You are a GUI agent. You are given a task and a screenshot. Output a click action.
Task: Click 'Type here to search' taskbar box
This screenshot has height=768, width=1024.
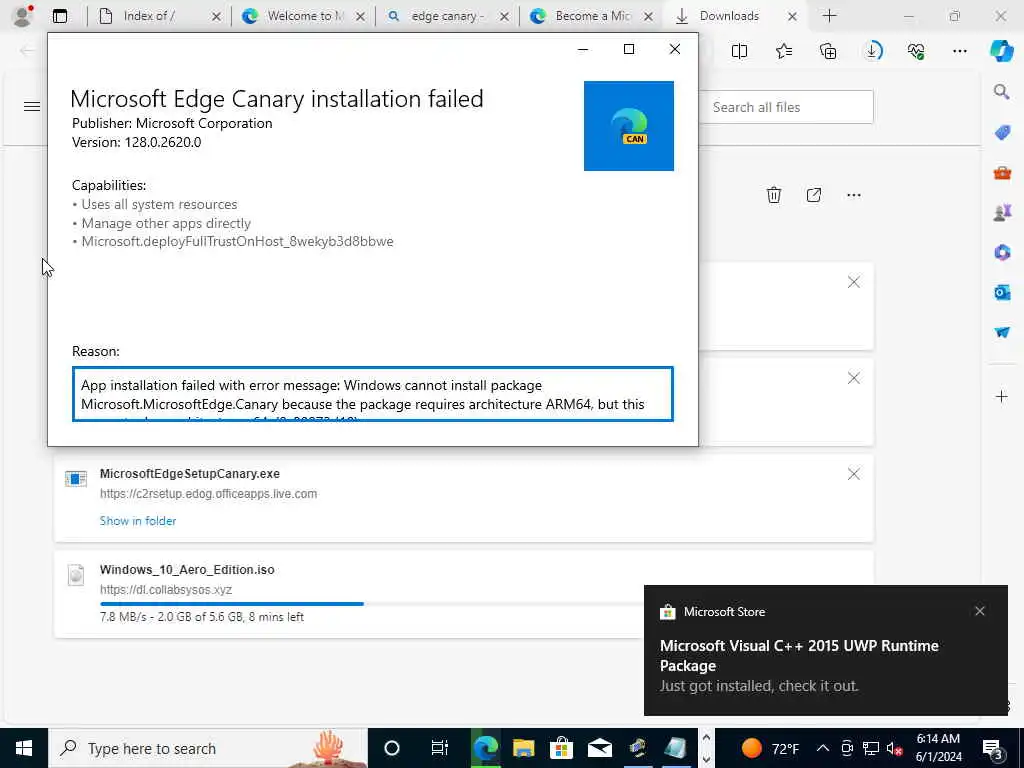[208, 748]
